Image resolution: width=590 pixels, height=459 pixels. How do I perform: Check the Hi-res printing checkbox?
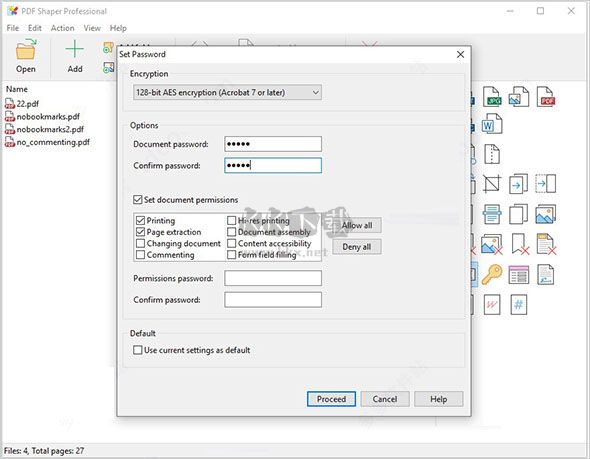click(232, 220)
